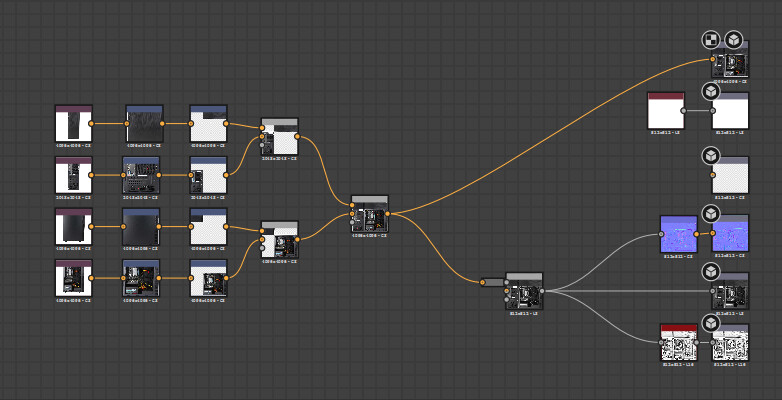This screenshot has height=400, width=782.
Task: Select the lower blend node combining the bottom two rows
Action: point(279,239)
